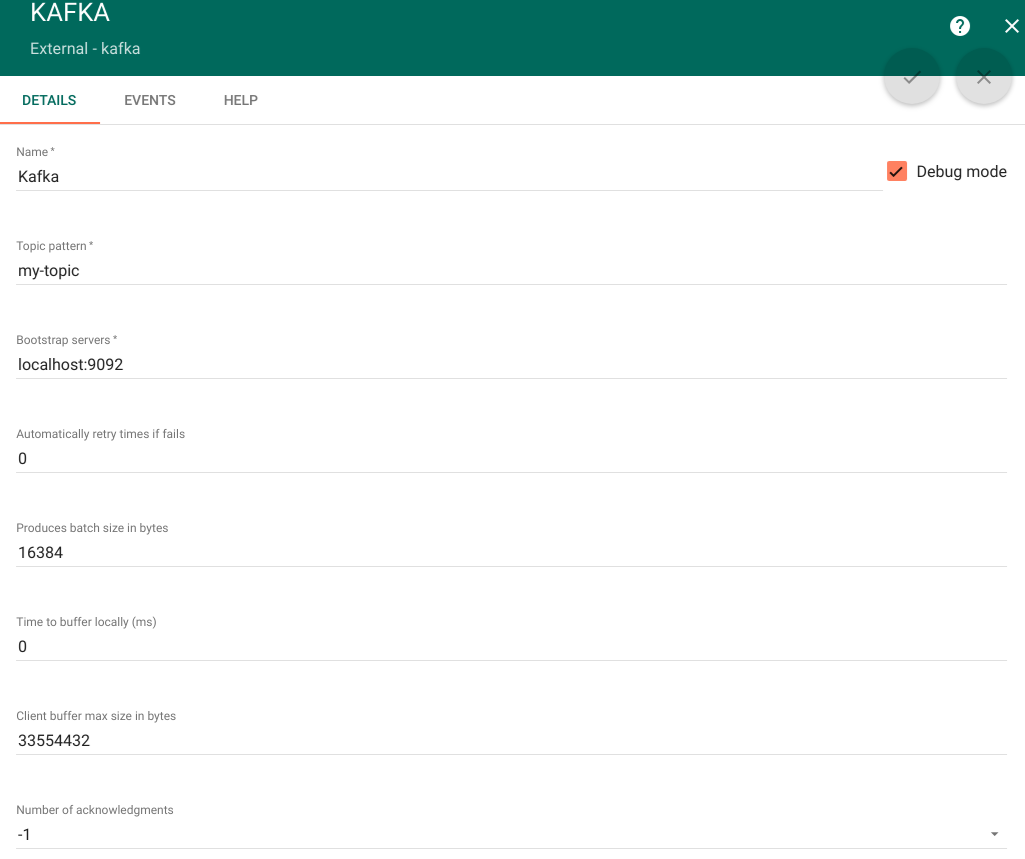
Task: Click the KAFKA panel title
Action: pyautogui.click(x=70, y=14)
